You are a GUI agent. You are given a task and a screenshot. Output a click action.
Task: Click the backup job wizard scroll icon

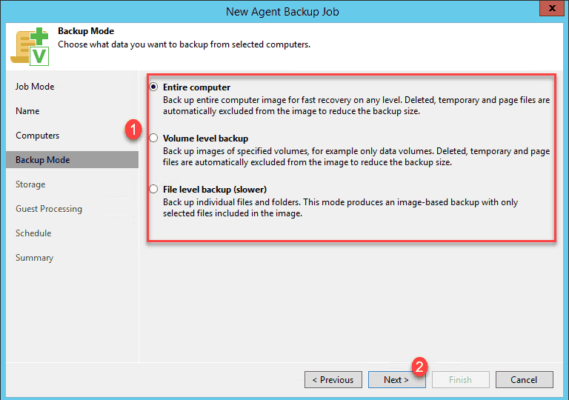point(30,46)
